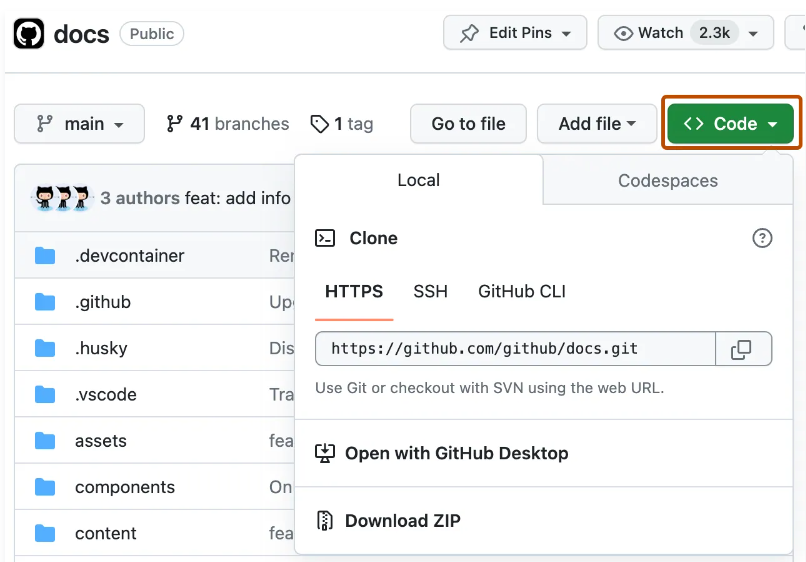806x562 pixels.
Task: Open the .husky folder
Action: coord(101,348)
